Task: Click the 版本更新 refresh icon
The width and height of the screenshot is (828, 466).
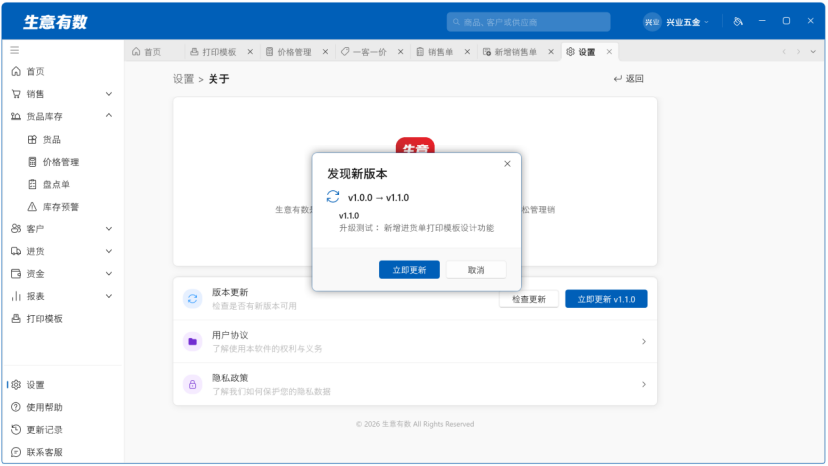Action: point(193,299)
